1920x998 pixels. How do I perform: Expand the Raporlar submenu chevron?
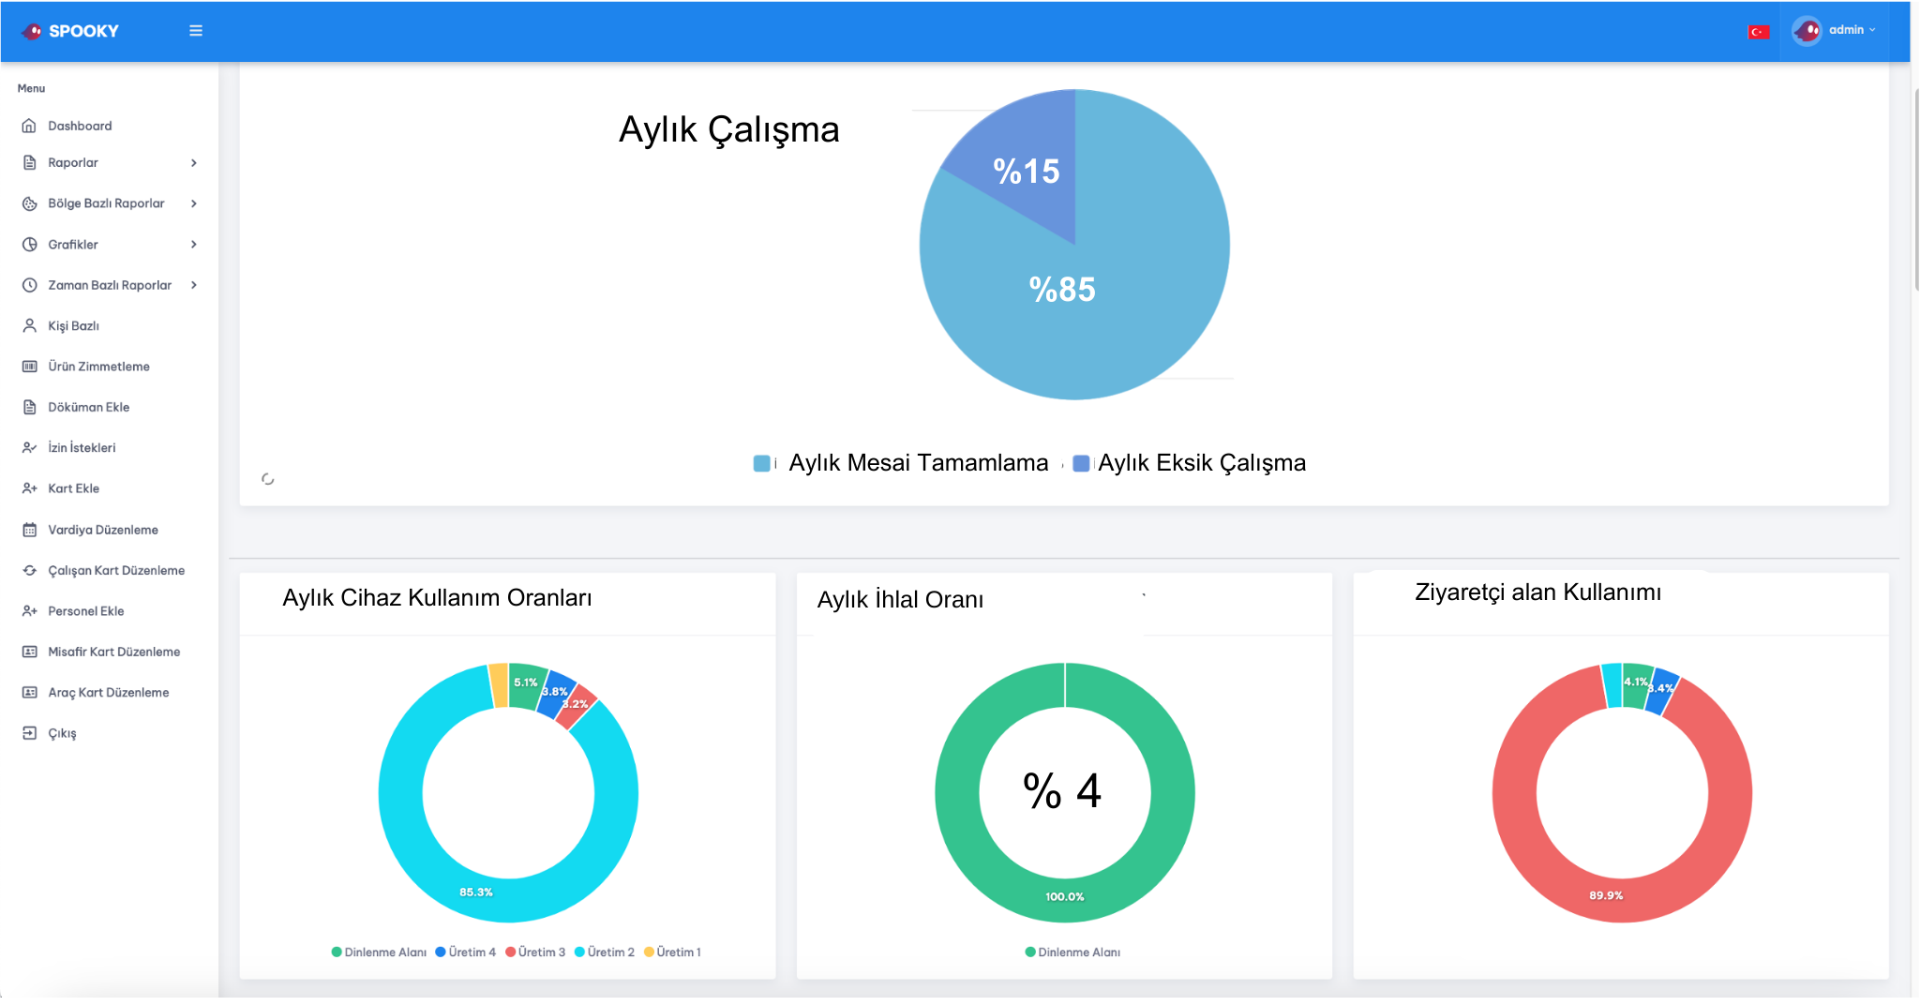(x=194, y=163)
